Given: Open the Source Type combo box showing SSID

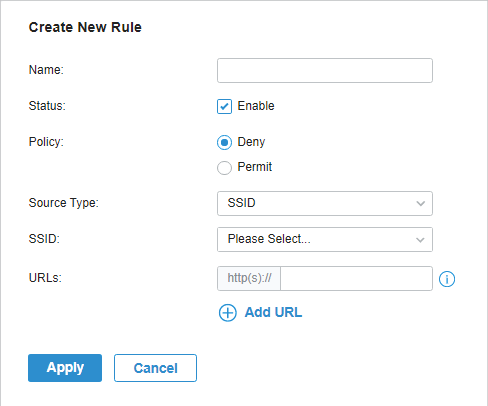Looking at the screenshot, I should tap(325, 203).
